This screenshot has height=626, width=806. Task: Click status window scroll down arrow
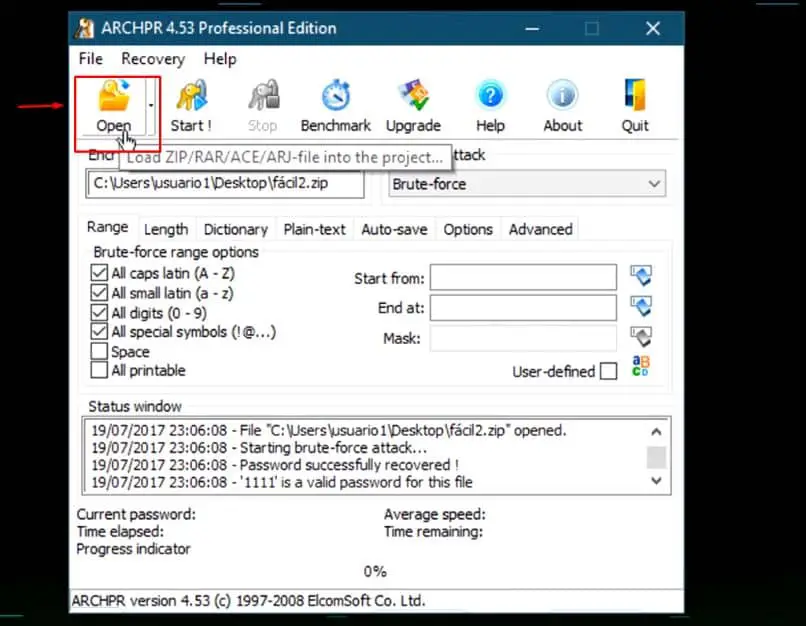coord(656,481)
